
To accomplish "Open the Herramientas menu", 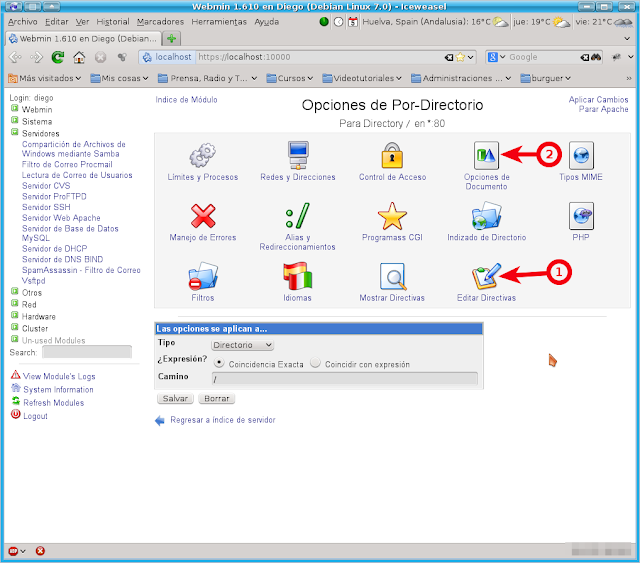I will coord(219,22).
